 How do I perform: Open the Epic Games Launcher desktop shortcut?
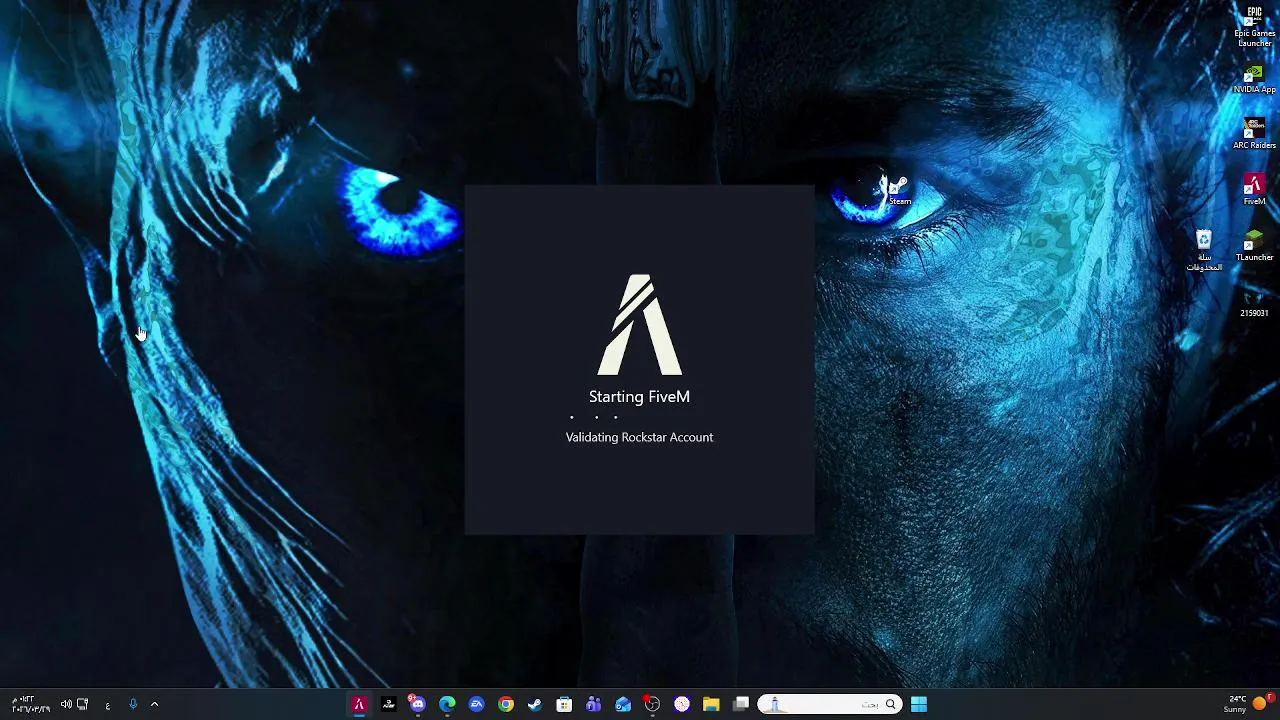tap(1254, 26)
